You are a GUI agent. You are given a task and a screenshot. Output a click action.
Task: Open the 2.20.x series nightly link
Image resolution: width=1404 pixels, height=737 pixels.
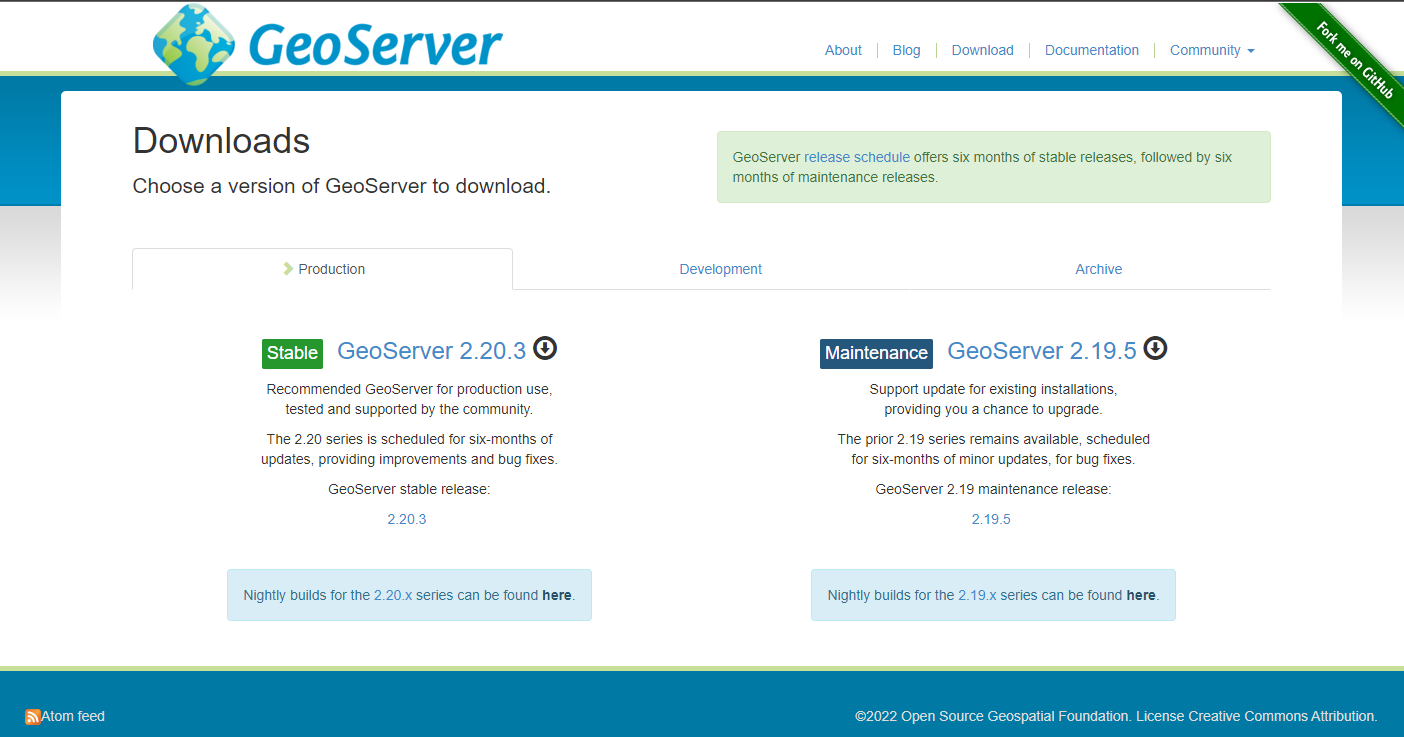[392, 595]
